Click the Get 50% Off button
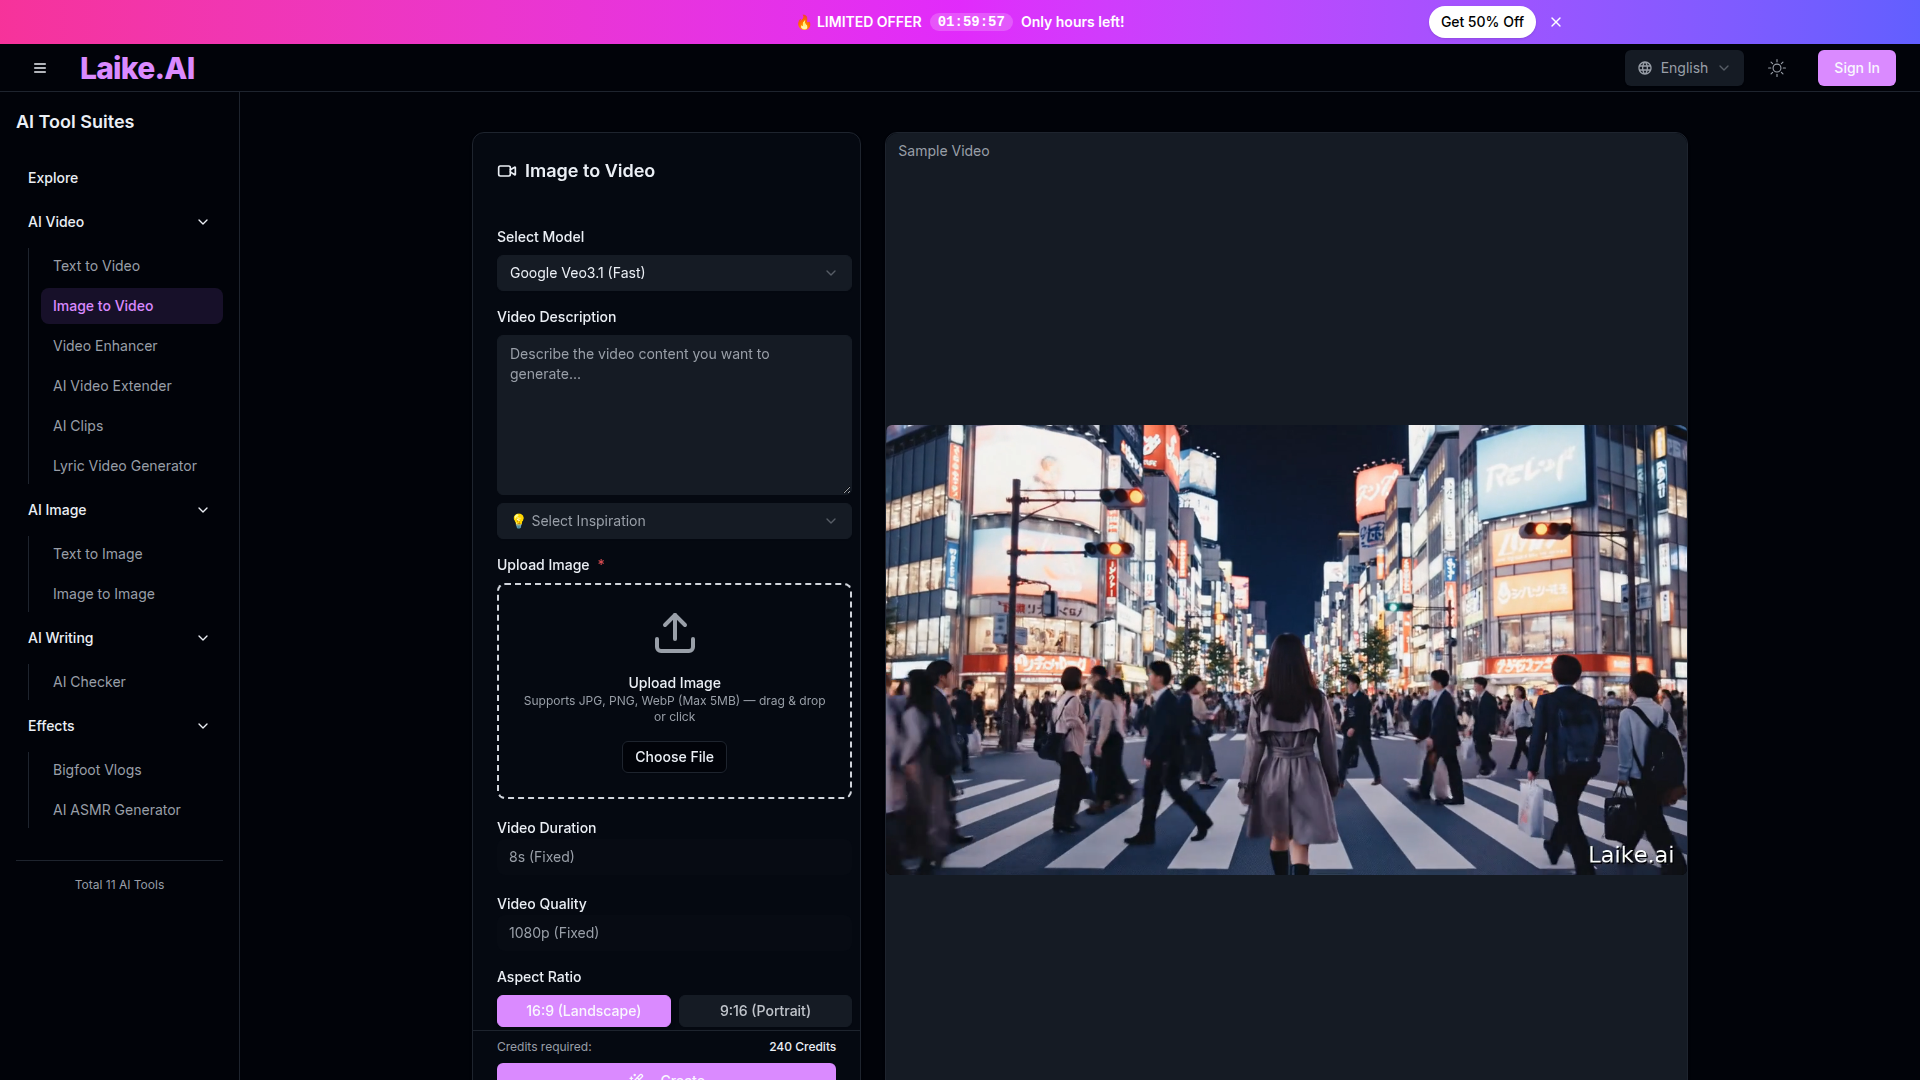Viewport: 1920px width, 1080px height. point(1482,21)
